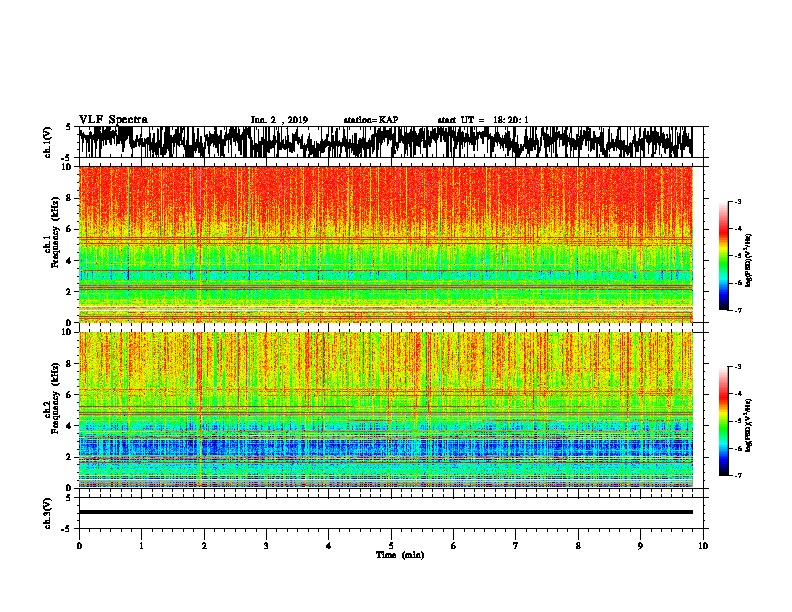The height and width of the screenshot is (612, 792).
Task: Click time axis tick label "5"
Action: click(391, 546)
